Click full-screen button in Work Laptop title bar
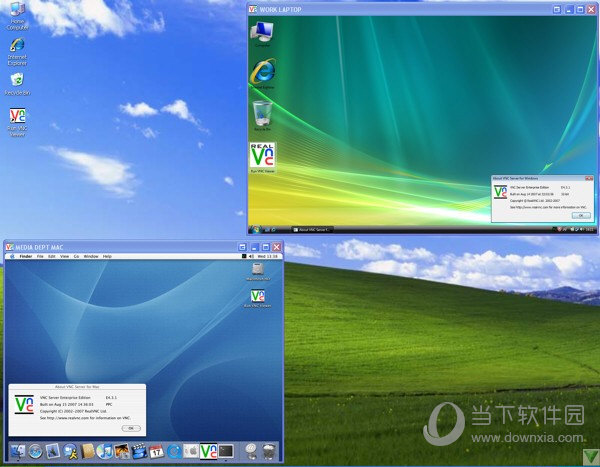Screen dimensions: 600x467 [557, 10]
